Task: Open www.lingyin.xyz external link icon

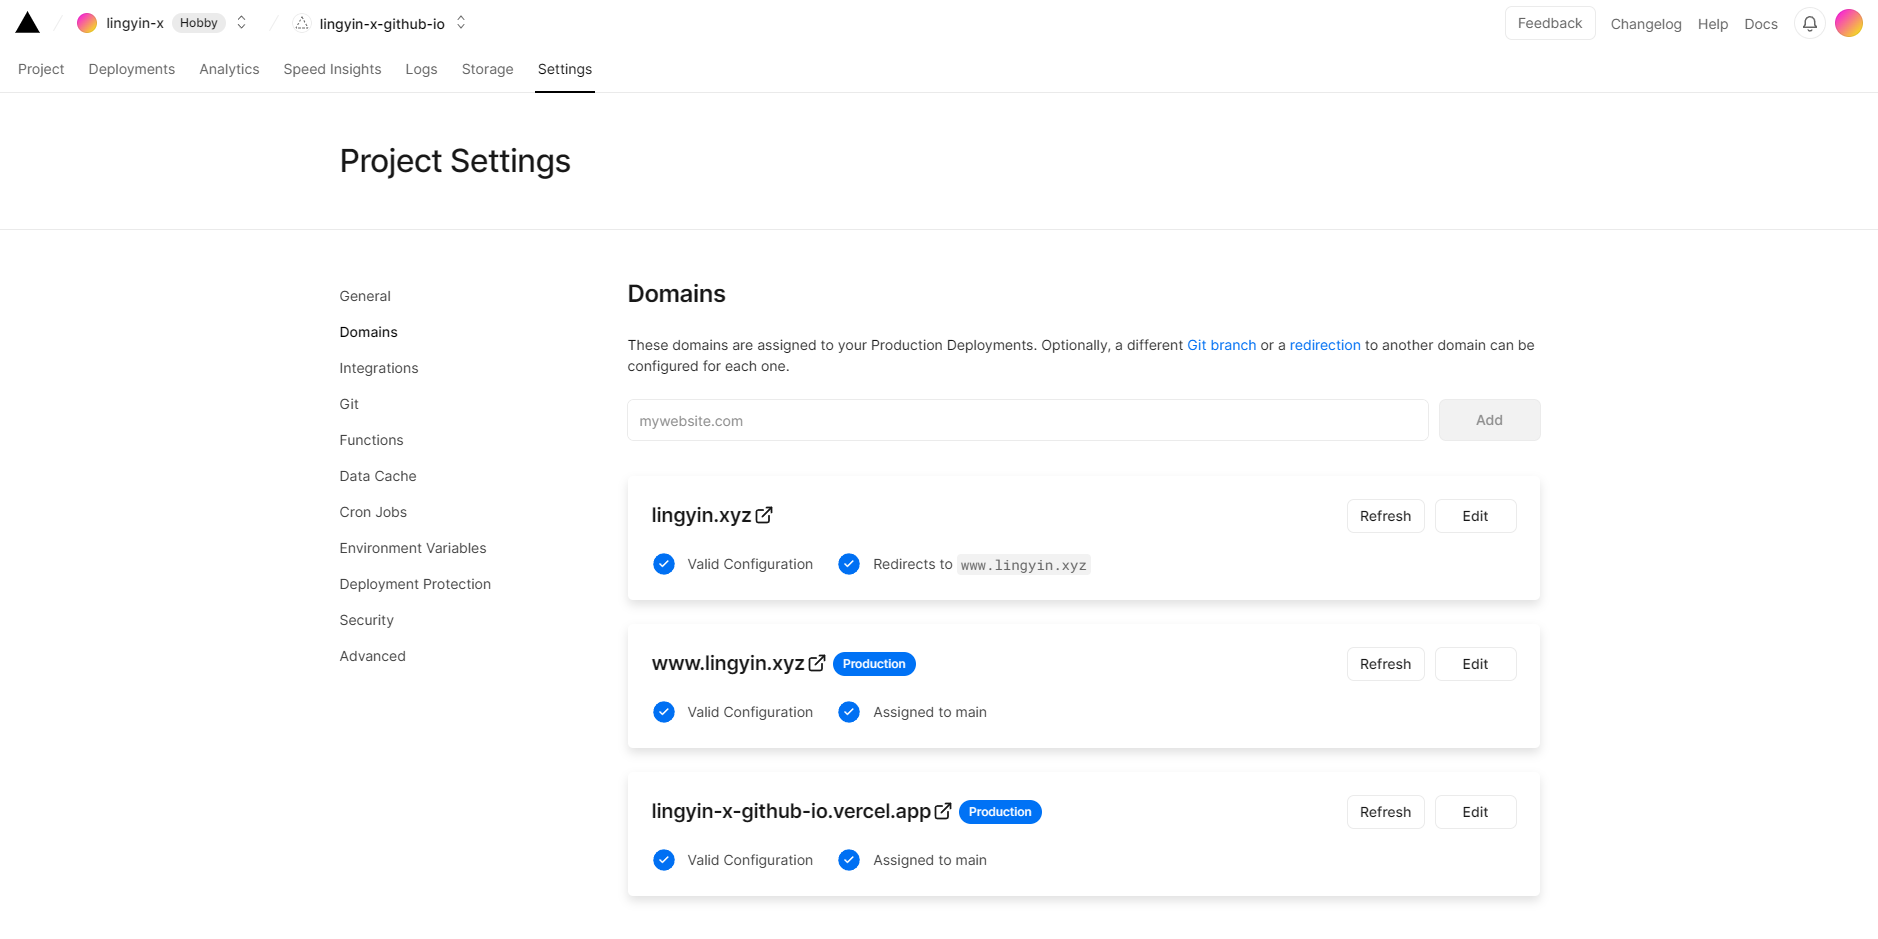Action: [x=817, y=663]
